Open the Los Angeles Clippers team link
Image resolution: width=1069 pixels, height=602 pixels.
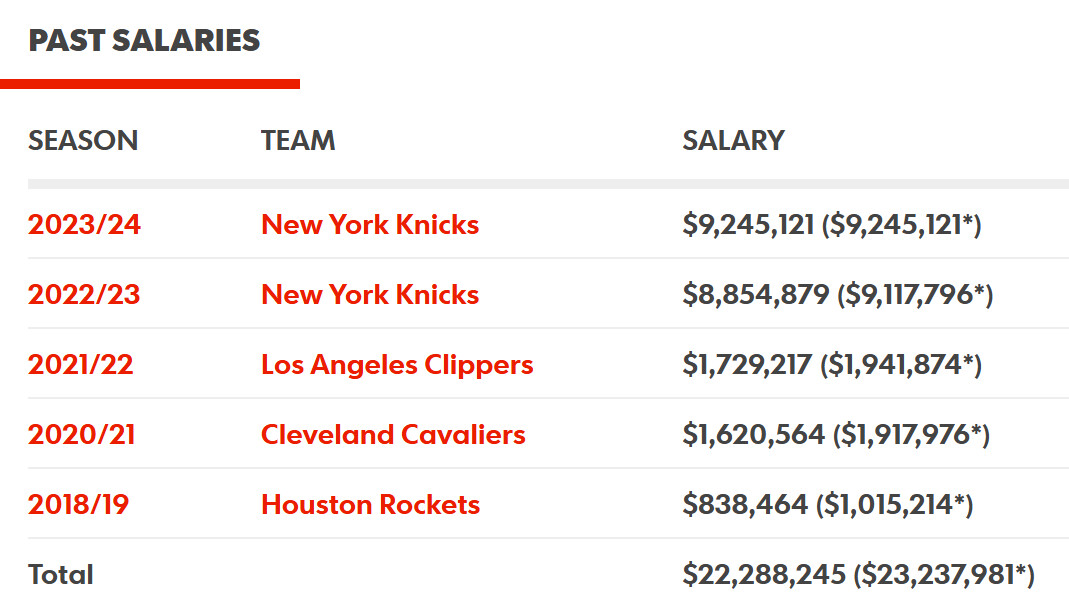(x=397, y=365)
